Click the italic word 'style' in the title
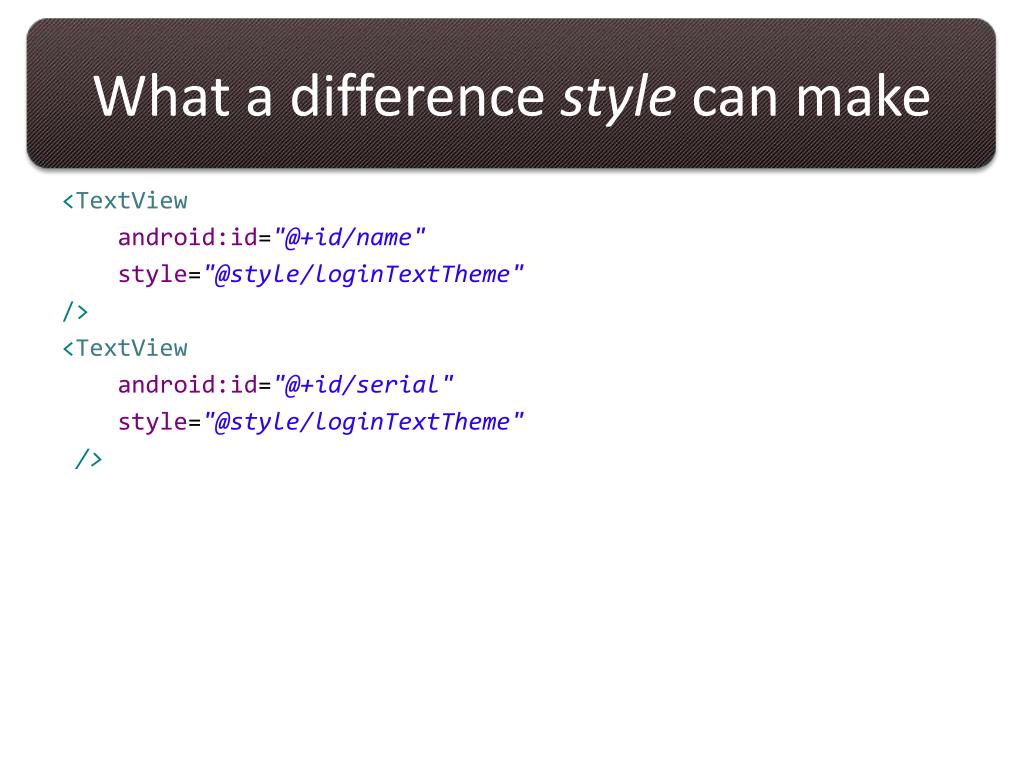Screen dimensions: 1024x768 pyautogui.click(x=618, y=97)
